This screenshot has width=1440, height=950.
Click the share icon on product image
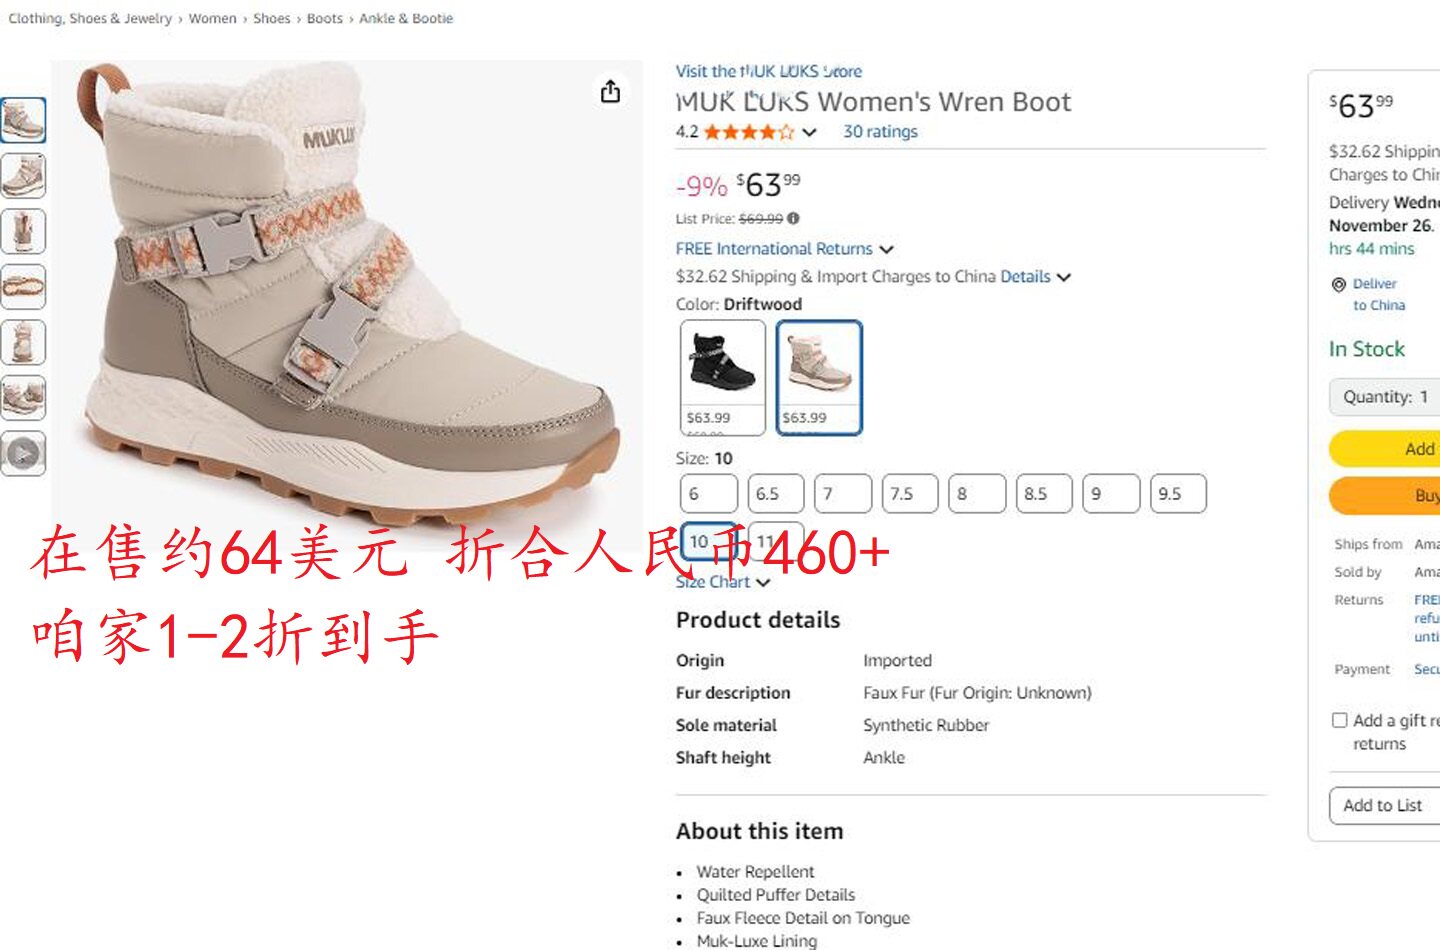610,92
